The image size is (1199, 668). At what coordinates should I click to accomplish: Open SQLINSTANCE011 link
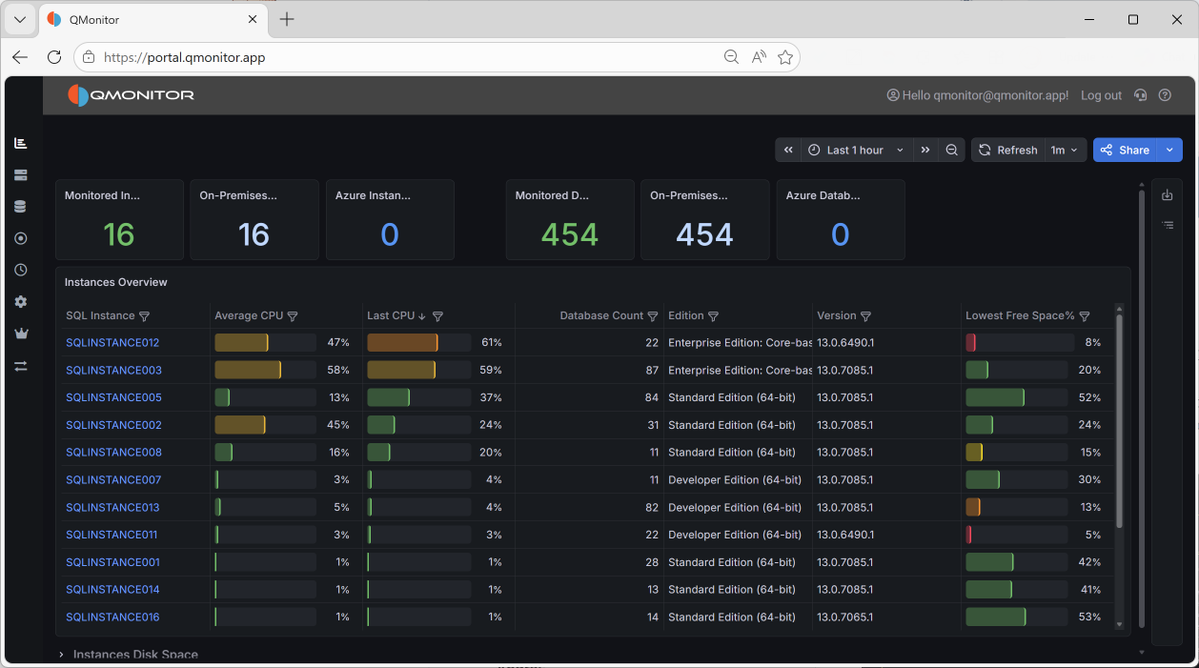(x=112, y=535)
